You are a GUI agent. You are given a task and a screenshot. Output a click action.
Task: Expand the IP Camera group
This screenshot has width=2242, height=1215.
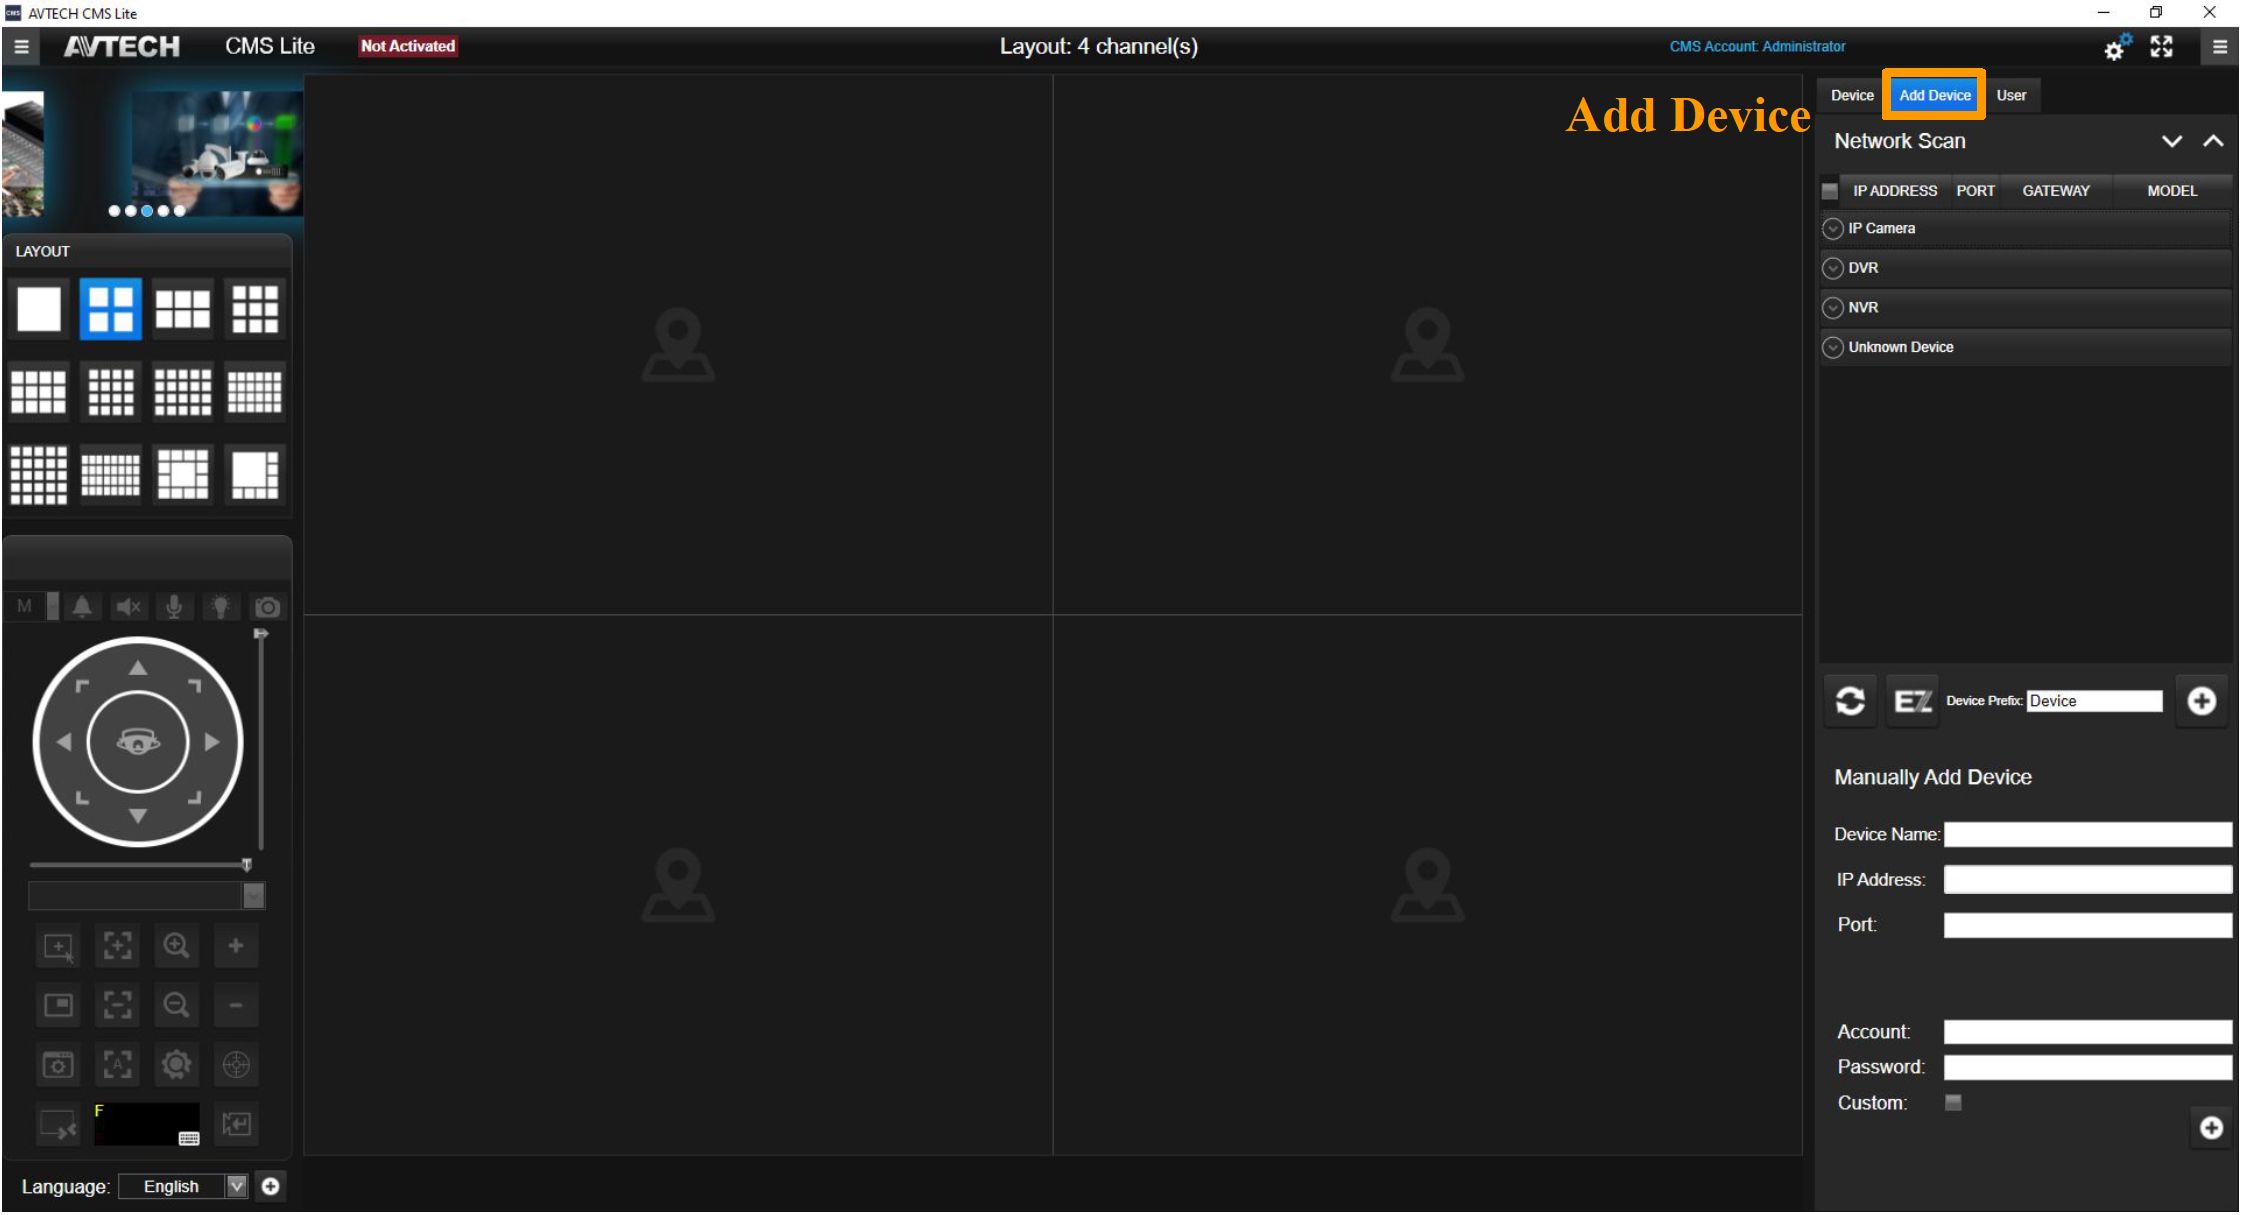pos(1833,229)
